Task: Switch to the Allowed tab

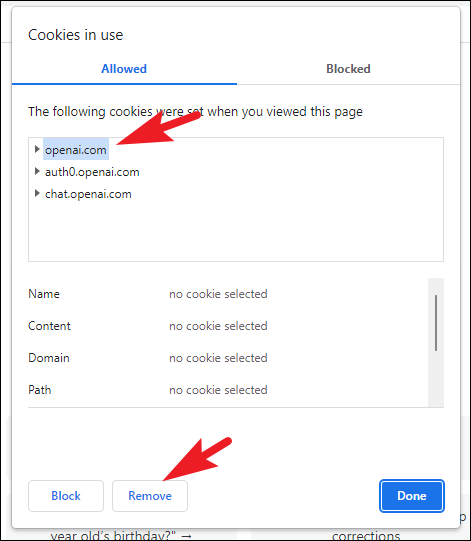Action: point(124,69)
